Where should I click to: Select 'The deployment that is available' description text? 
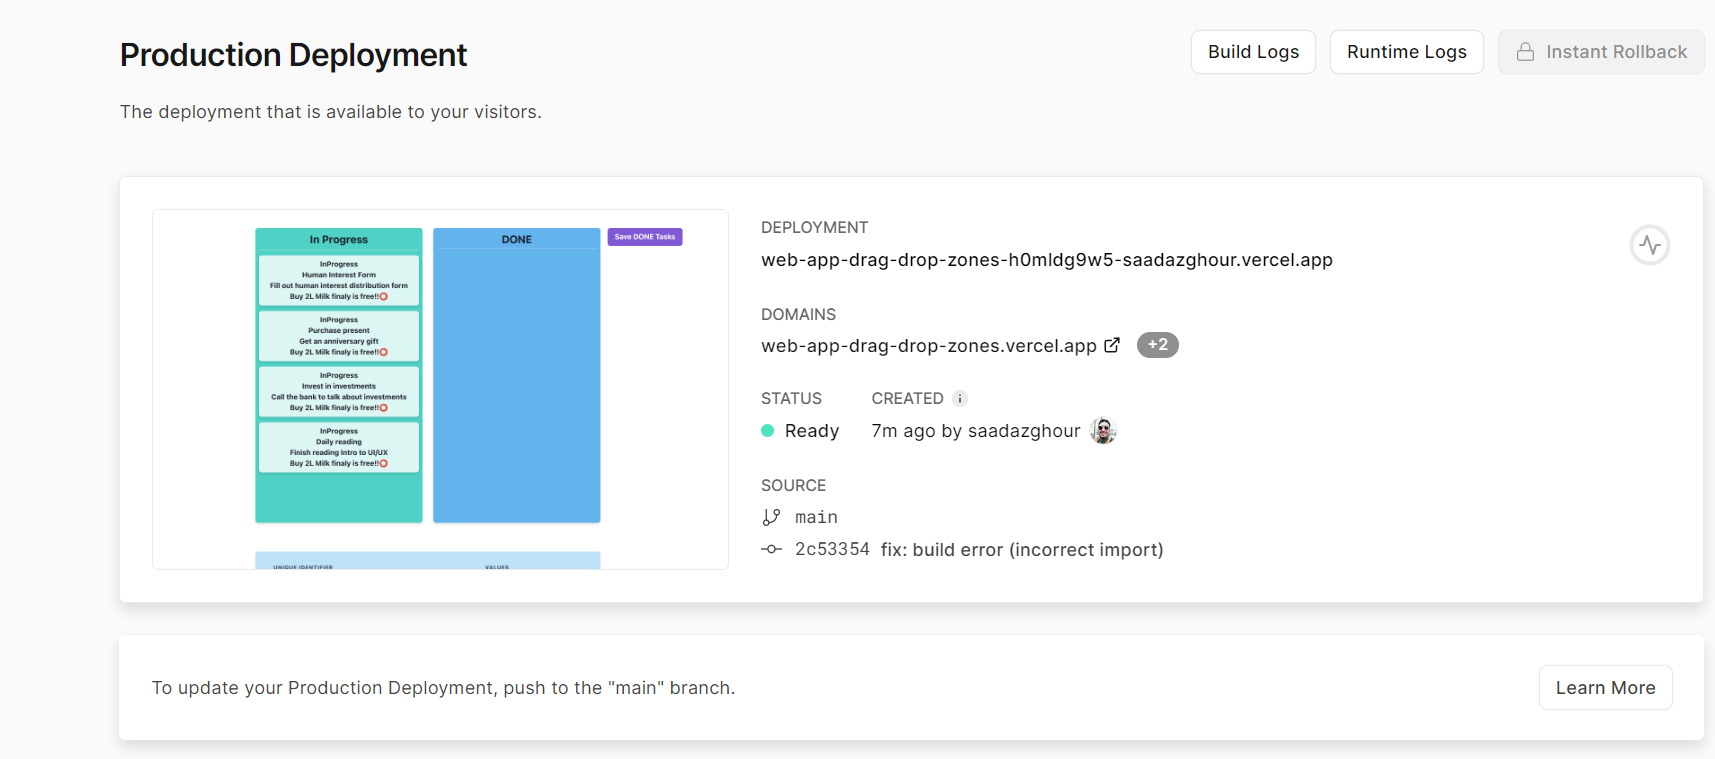point(330,112)
